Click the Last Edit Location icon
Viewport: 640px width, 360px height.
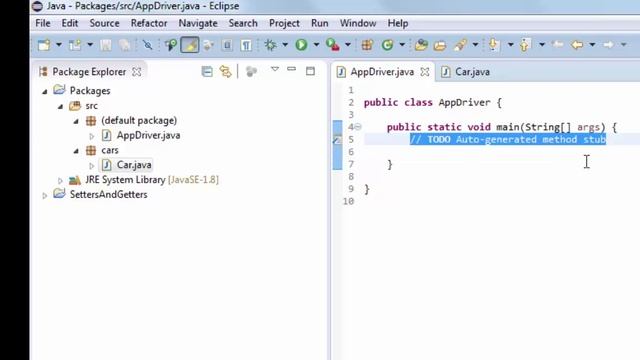coord(558,44)
